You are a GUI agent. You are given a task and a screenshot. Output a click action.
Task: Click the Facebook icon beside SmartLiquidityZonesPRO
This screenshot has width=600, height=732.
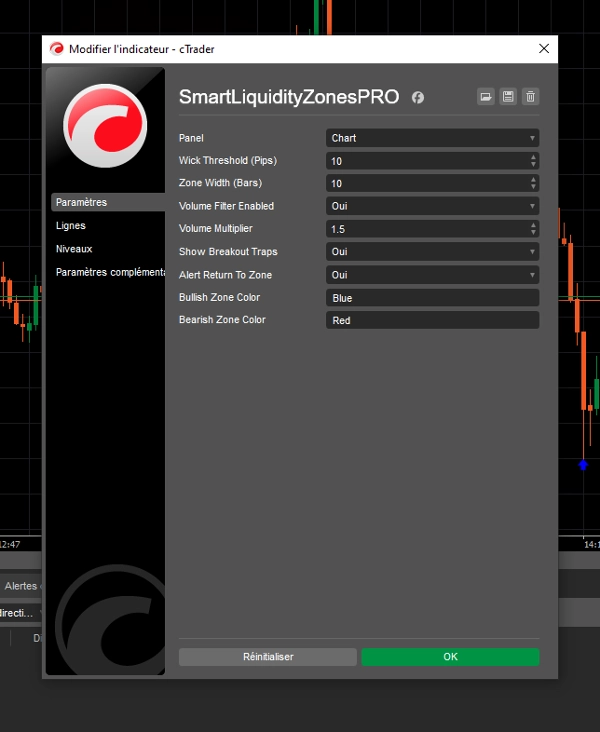417,97
